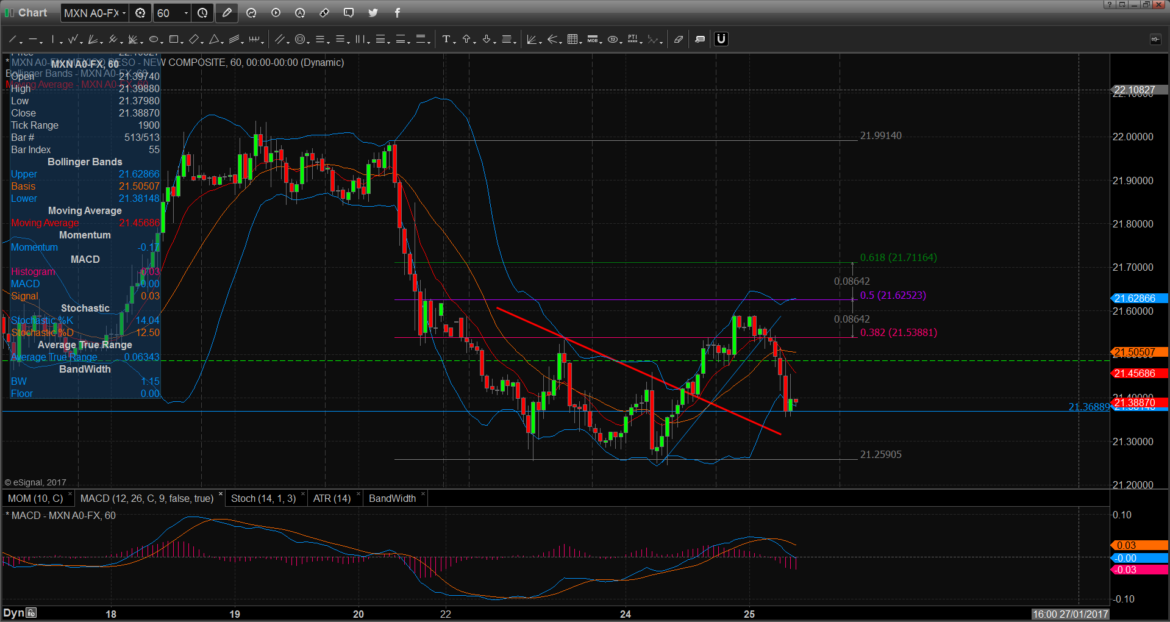The image size is (1170, 622).
Task: Click the refresh chart circular icon
Action: 251,13
